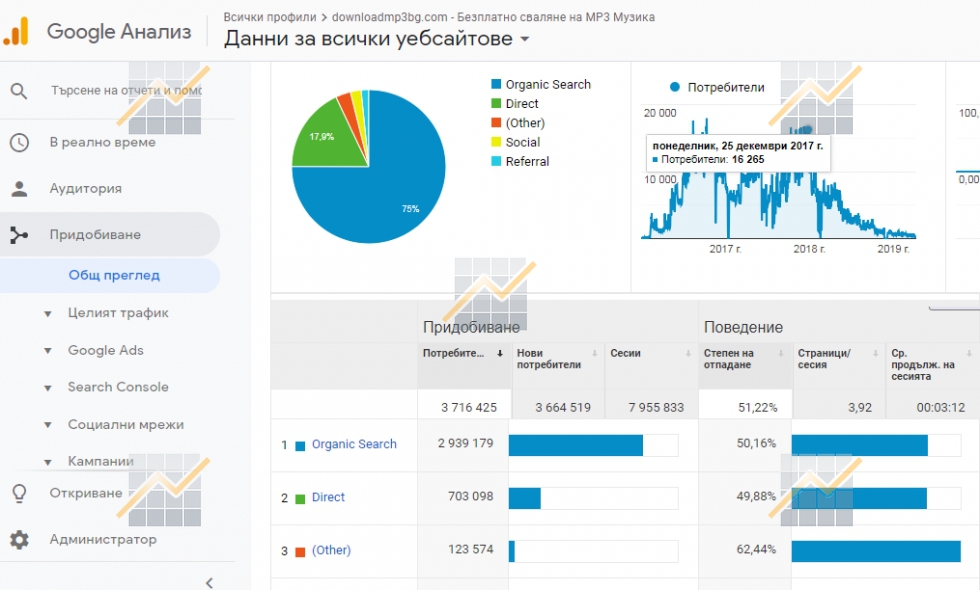Sort by the arrow in Потребите... column
980x590 pixels.
tap(500, 354)
